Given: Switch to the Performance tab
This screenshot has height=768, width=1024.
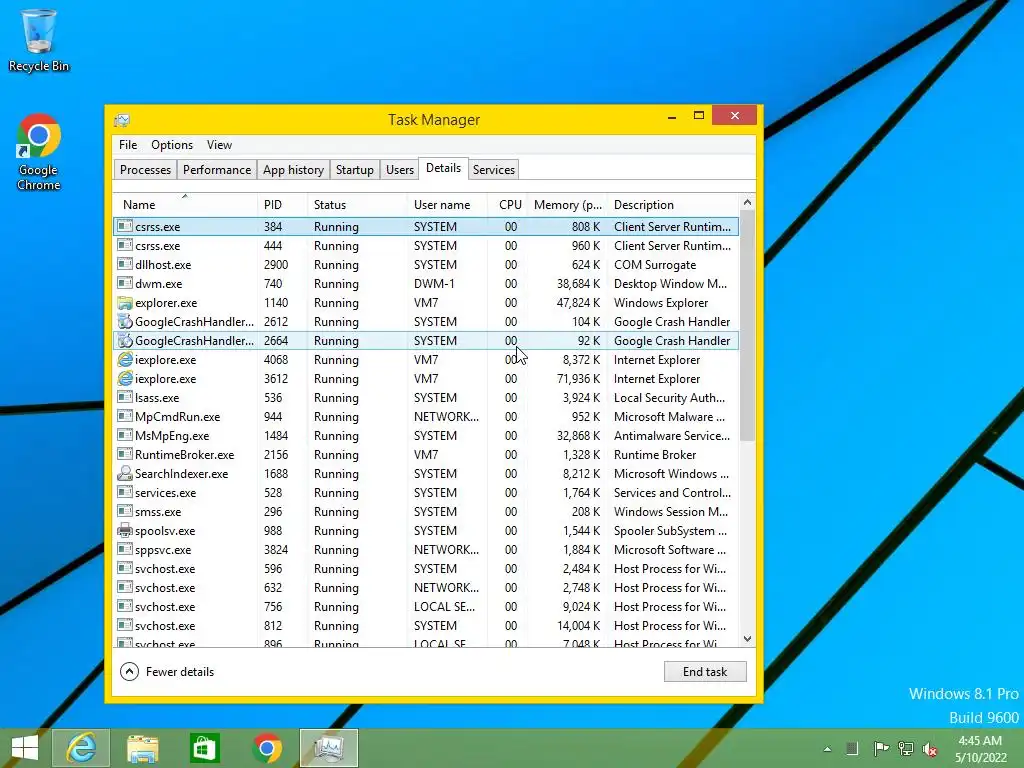Looking at the screenshot, I should (x=217, y=170).
